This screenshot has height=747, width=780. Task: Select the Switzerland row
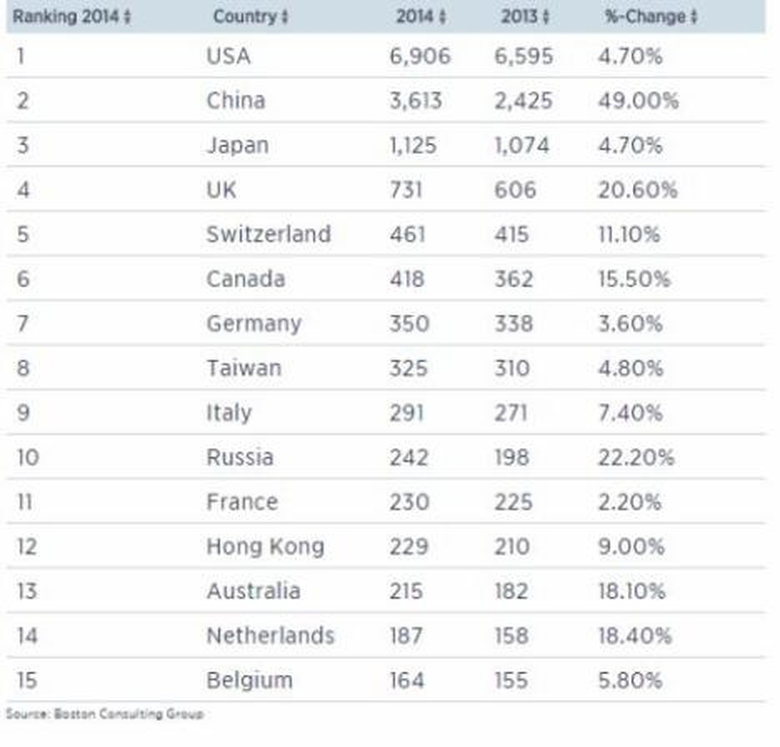pos(268,234)
